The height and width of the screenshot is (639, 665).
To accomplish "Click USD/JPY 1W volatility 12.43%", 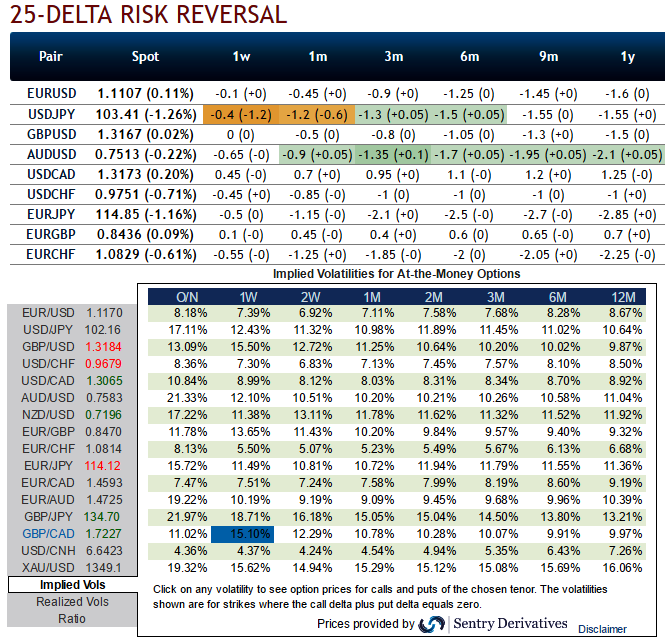I will [x=250, y=330].
